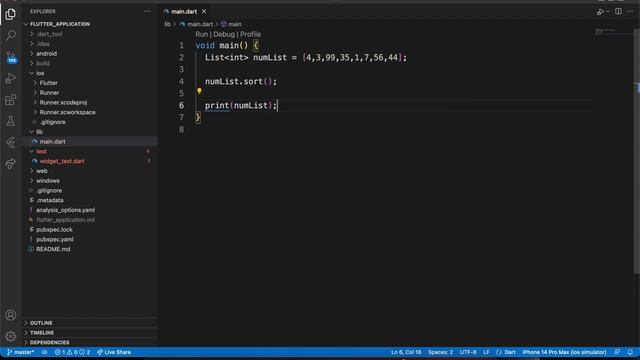
Task: Click the feedback icon in status bar
Action: (x=617, y=352)
